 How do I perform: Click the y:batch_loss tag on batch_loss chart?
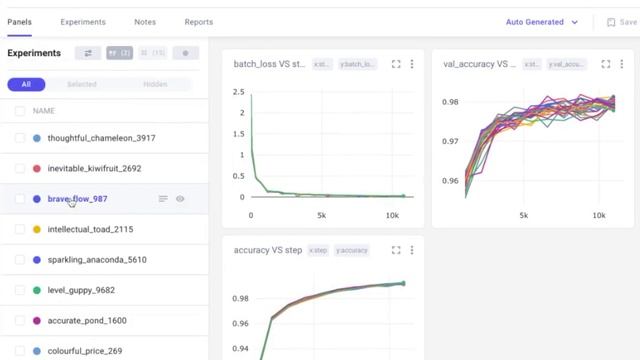click(x=358, y=64)
